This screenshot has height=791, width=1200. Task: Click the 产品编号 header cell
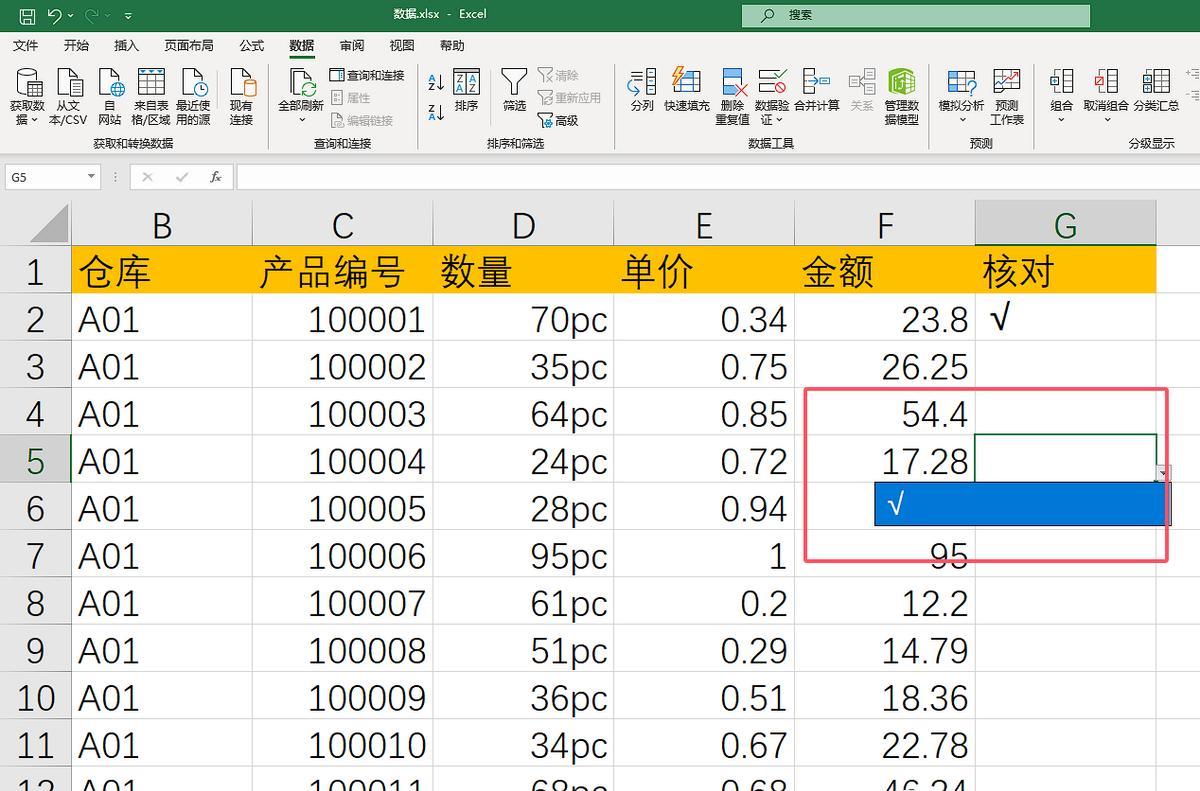pyautogui.click(x=342, y=270)
